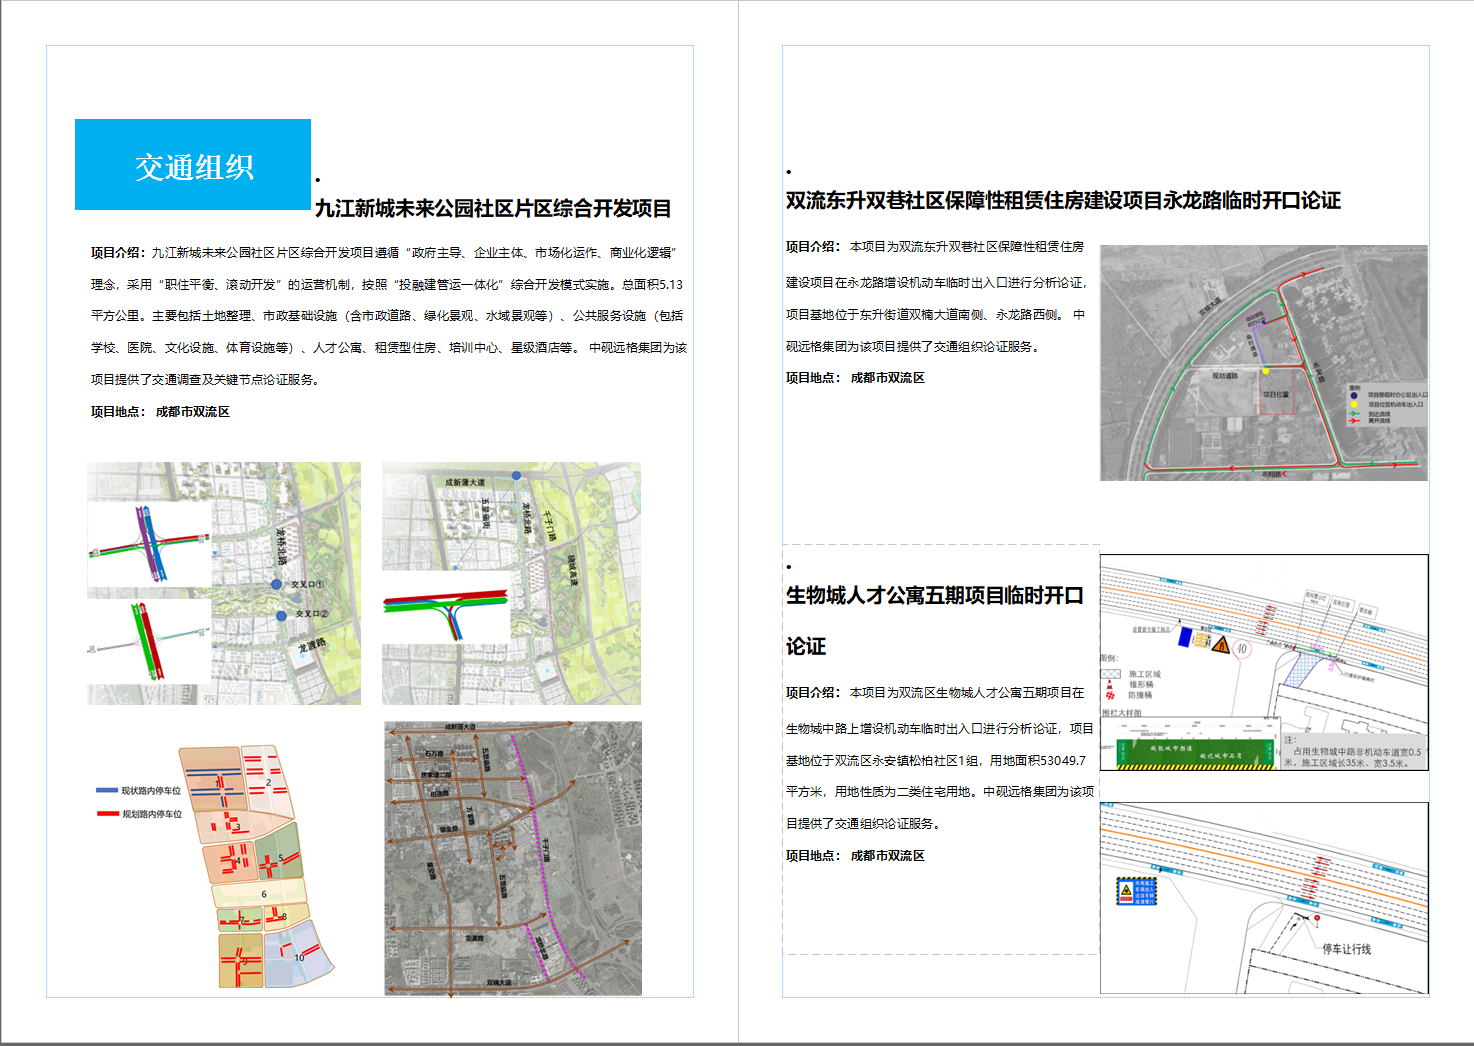The width and height of the screenshot is (1474, 1046).
Task: Click the line starting 理念，采用“职住平衡、滚动开发”
Action: click(387, 285)
